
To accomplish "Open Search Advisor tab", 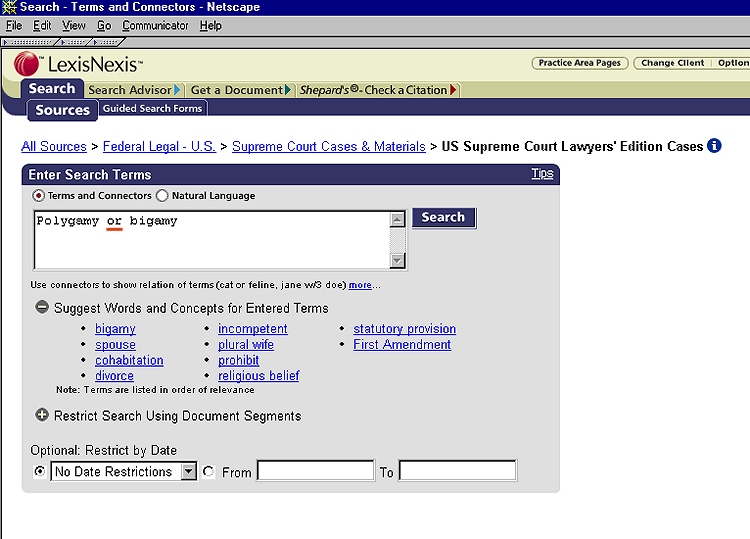I will click(133, 90).
